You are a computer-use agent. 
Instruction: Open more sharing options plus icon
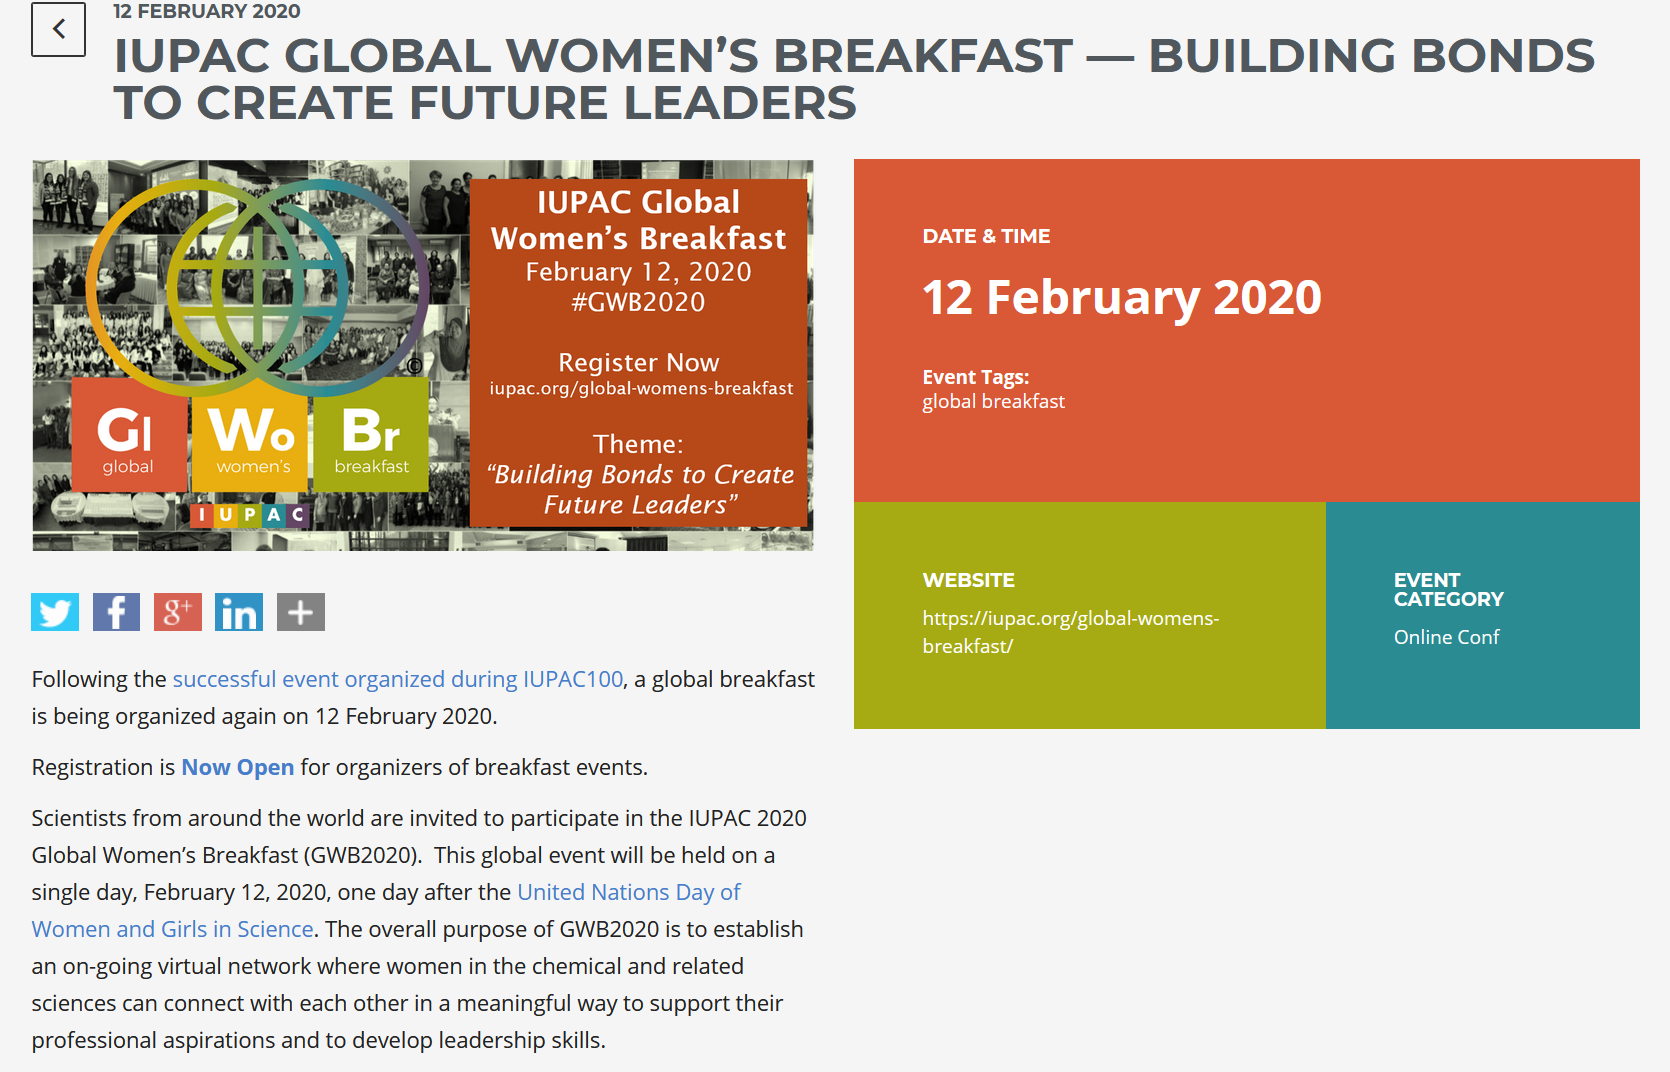point(300,612)
